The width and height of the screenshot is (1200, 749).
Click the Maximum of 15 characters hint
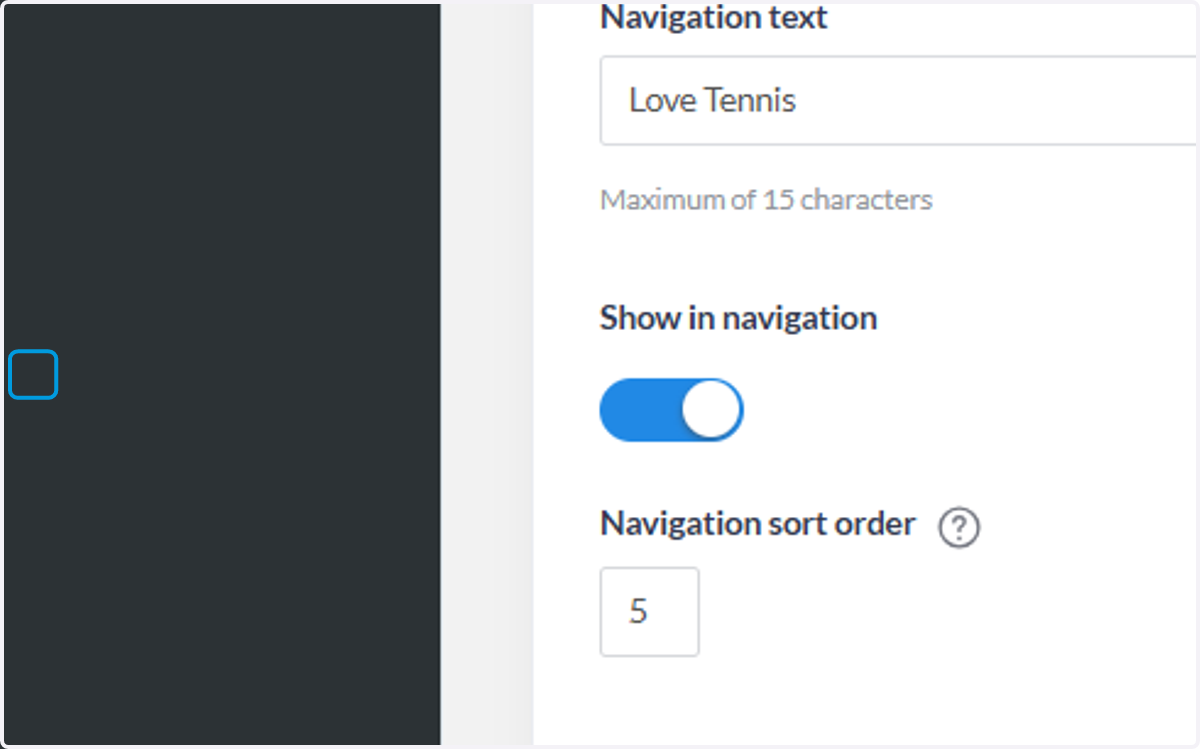[x=766, y=200]
